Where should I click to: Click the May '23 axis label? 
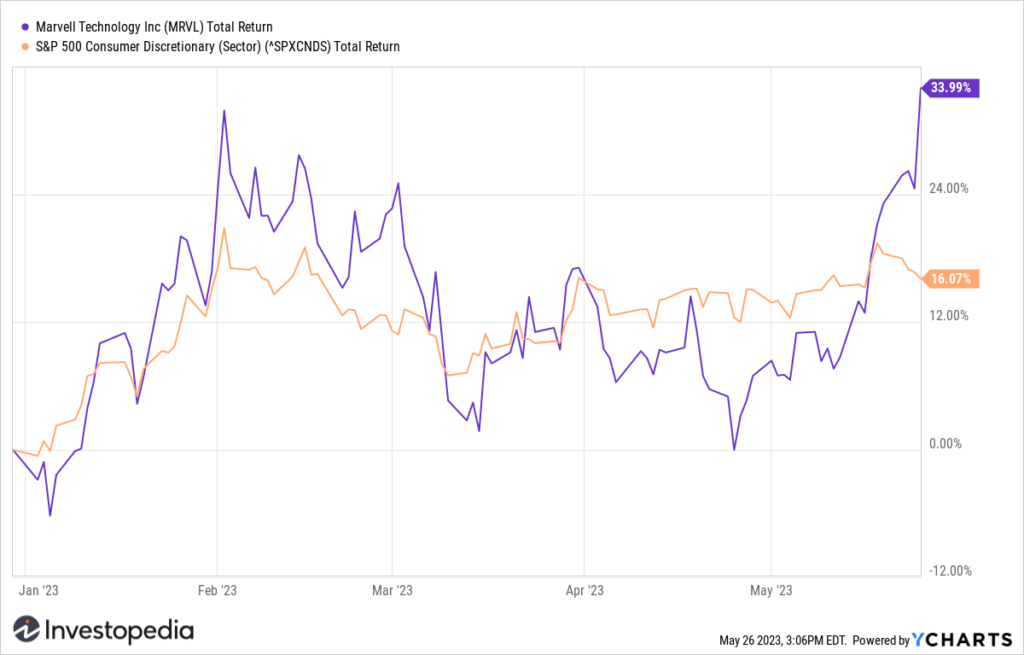tap(771, 591)
